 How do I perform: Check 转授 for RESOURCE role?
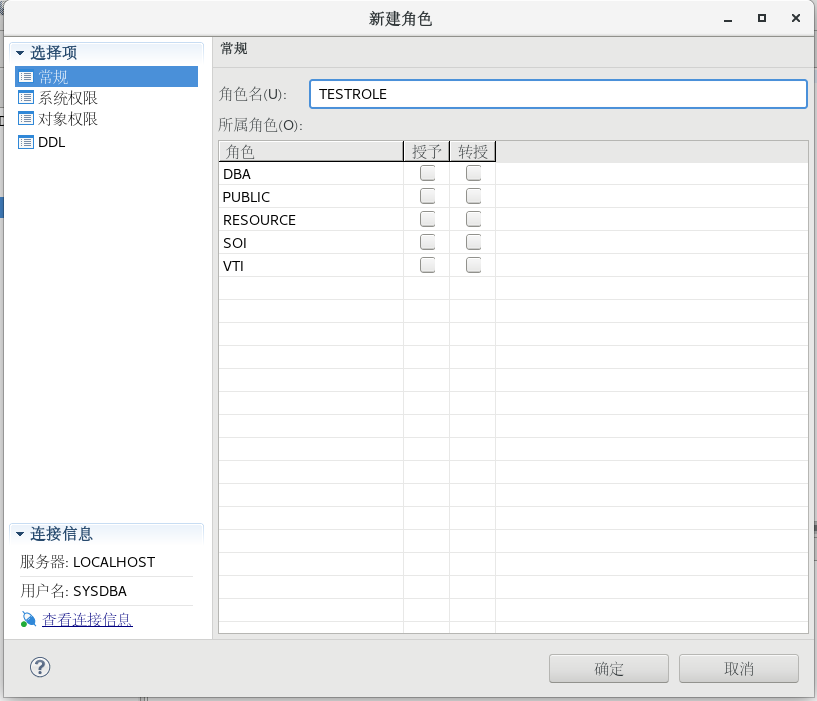tap(472, 218)
